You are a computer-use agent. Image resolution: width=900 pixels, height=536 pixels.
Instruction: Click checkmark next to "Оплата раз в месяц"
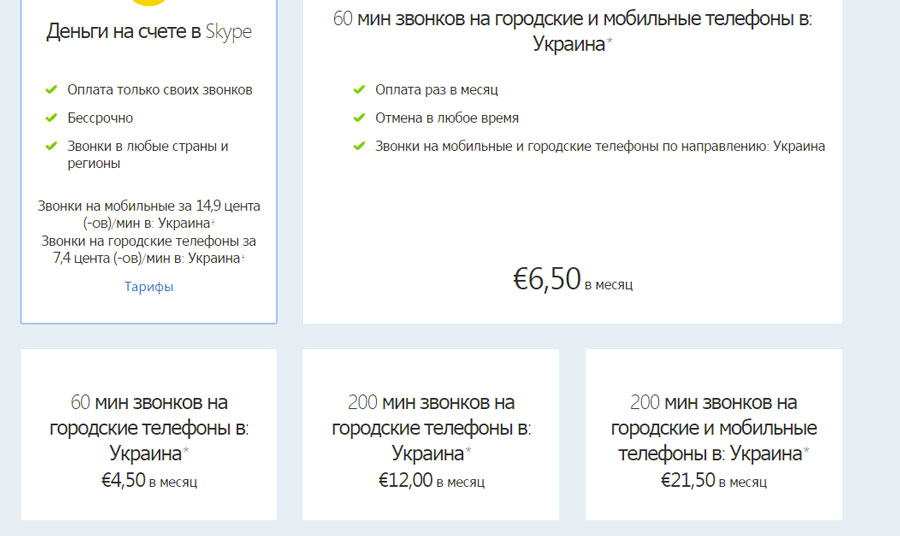(359, 90)
